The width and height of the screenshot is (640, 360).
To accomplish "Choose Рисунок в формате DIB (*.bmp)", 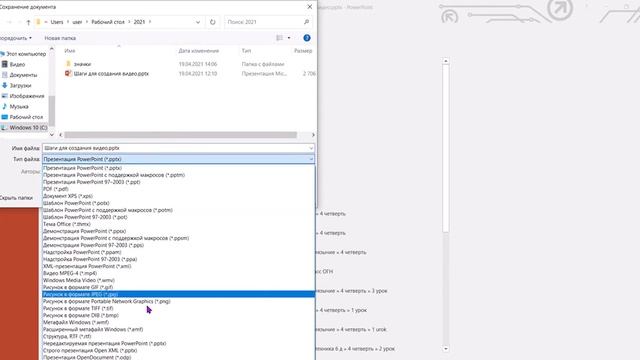I will pos(178,316).
